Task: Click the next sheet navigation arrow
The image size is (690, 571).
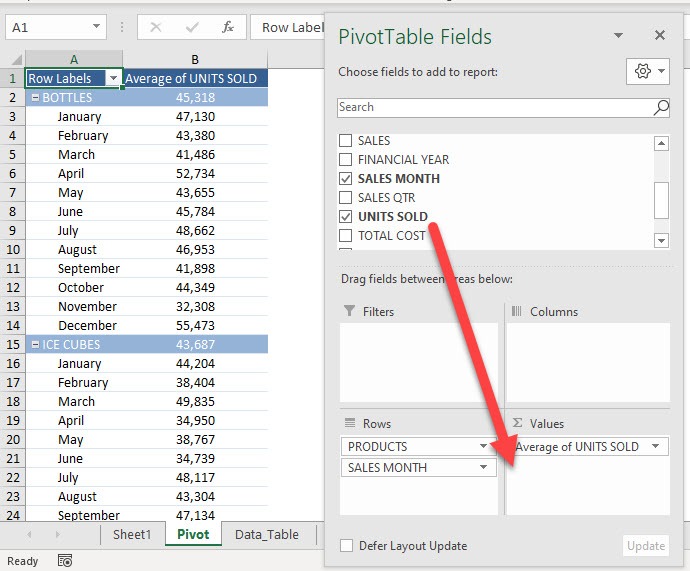Action: click(58, 534)
